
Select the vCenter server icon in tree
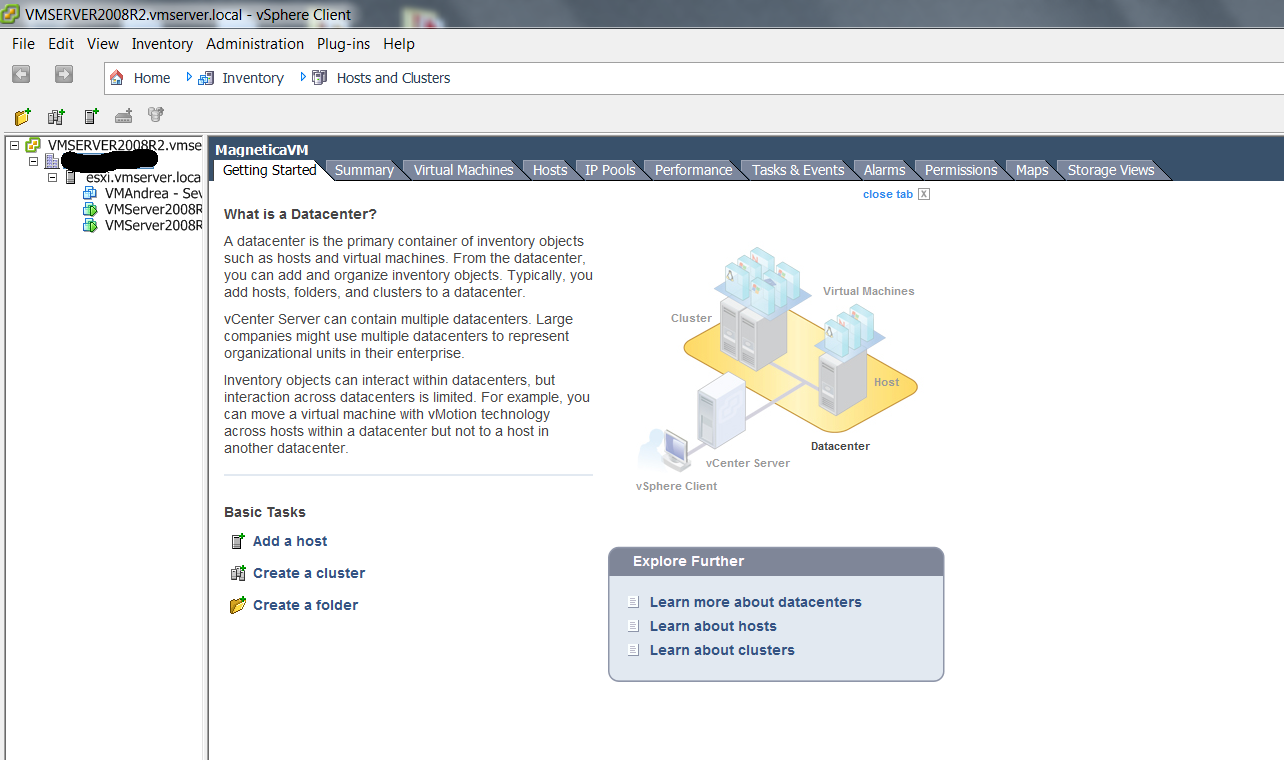point(33,146)
